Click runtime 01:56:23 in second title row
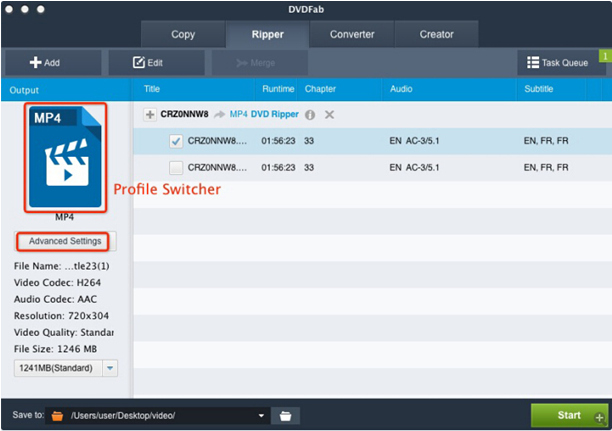Image resolution: width=612 pixels, height=431 pixels. (x=278, y=168)
